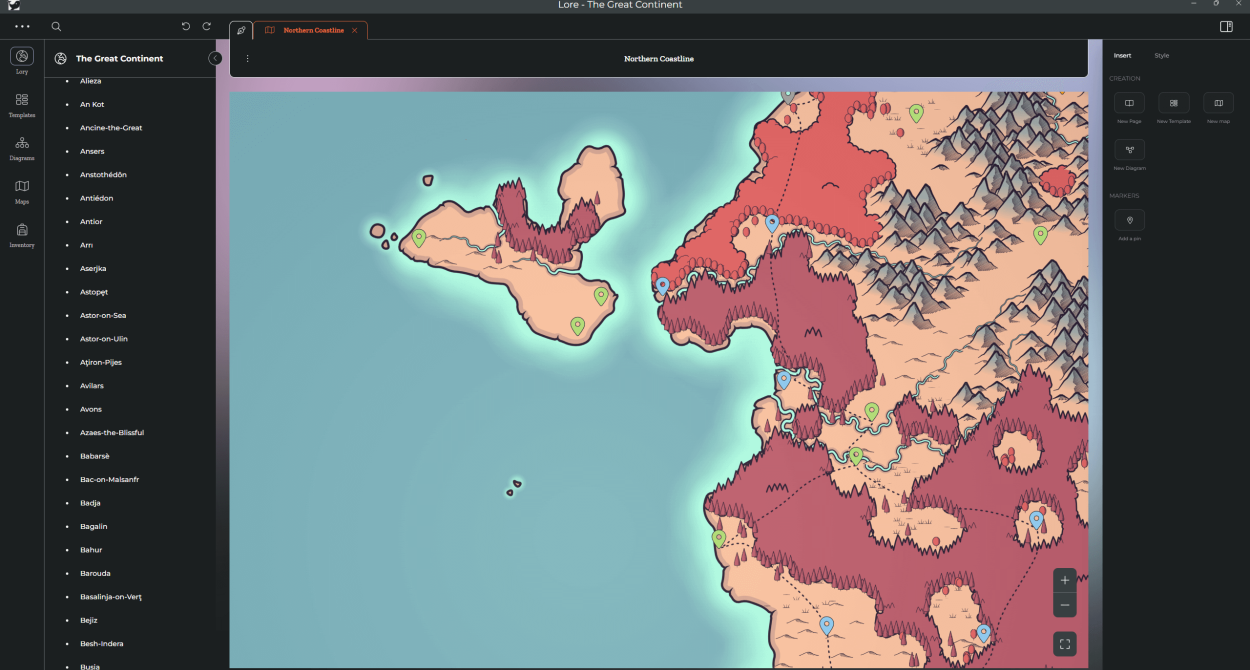Undo the last action
This screenshot has height=670, width=1250.
(186, 27)
